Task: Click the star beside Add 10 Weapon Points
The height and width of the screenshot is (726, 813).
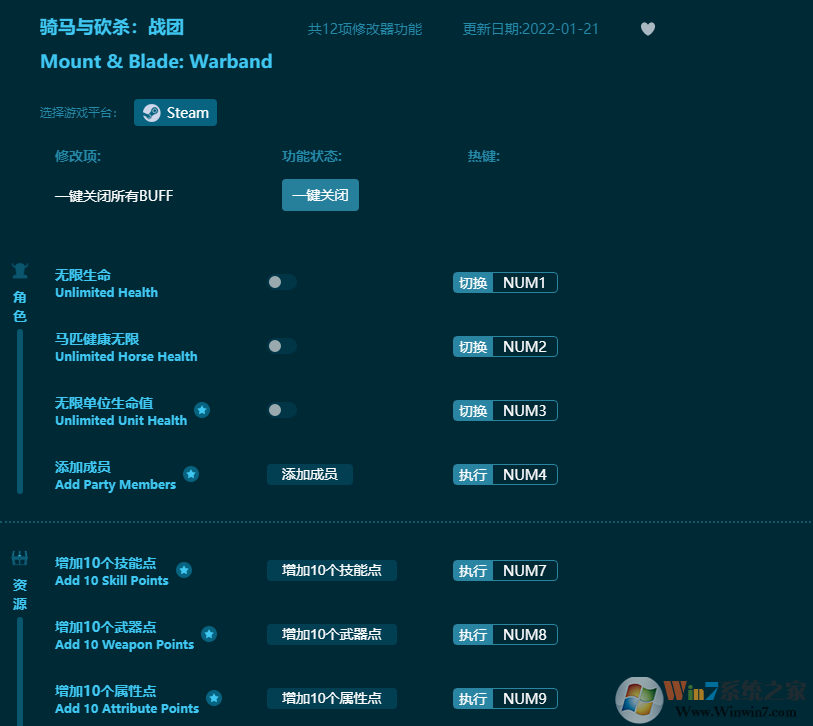Action: point(209,633)
